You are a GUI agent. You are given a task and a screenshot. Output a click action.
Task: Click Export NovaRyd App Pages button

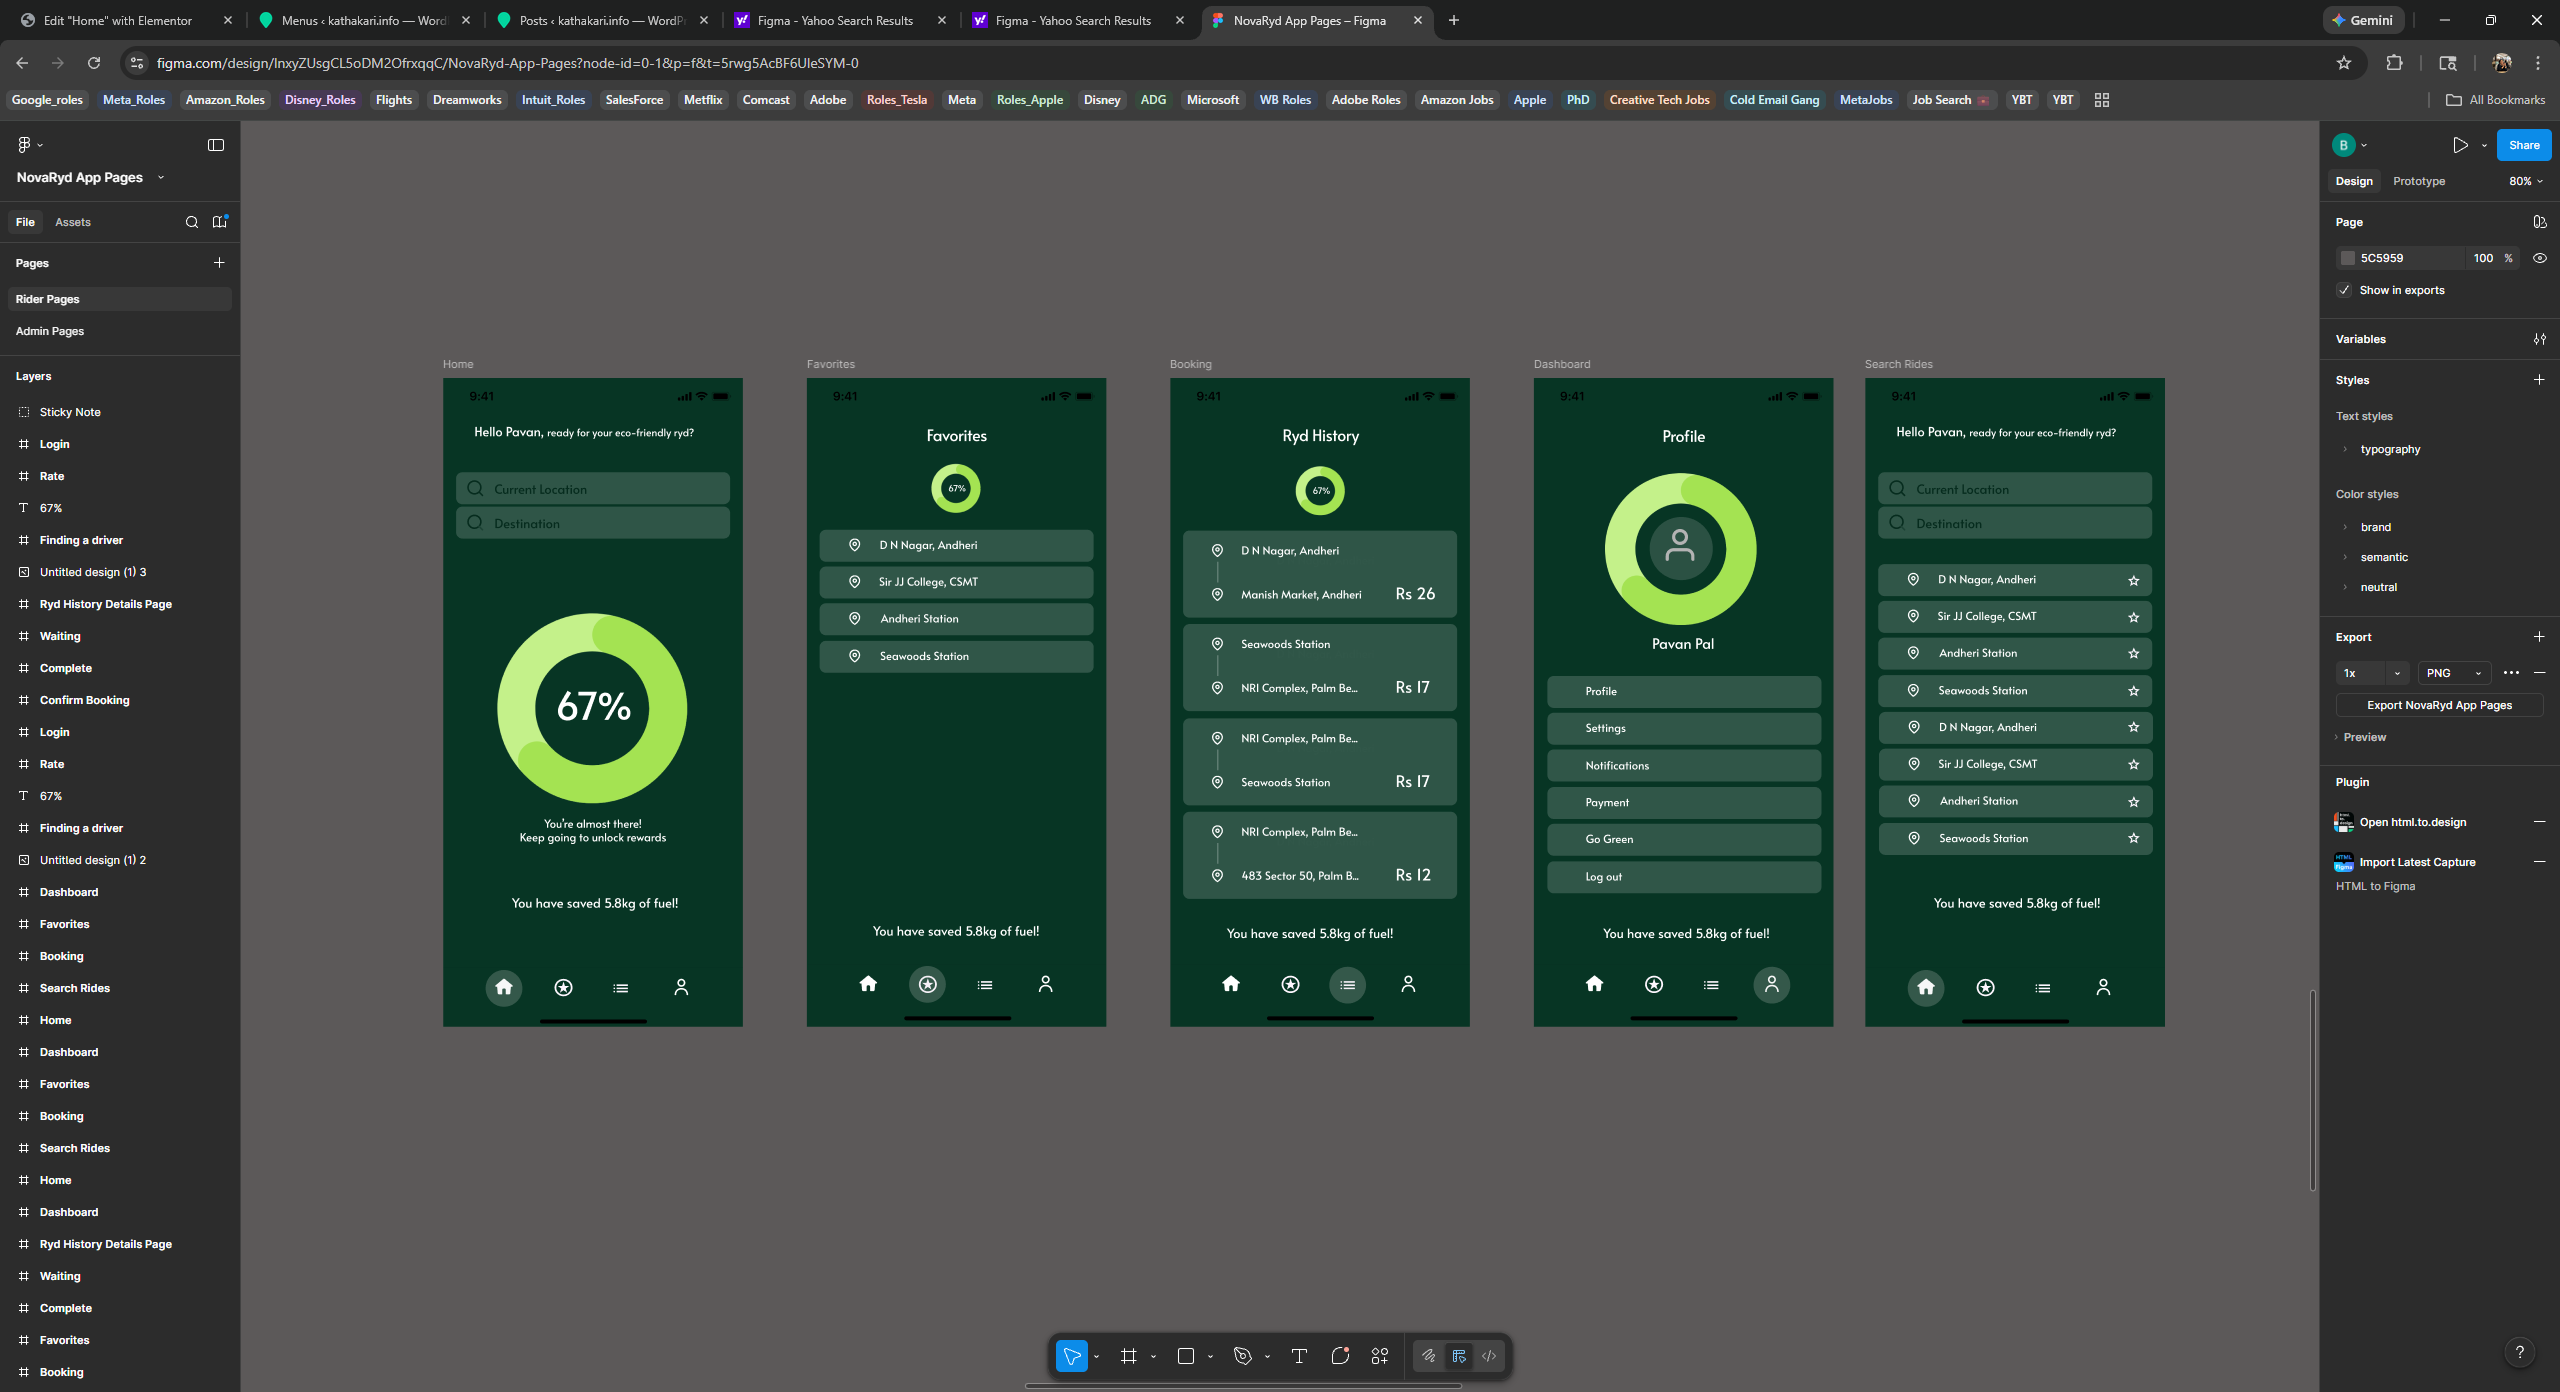pos(2438,705)
